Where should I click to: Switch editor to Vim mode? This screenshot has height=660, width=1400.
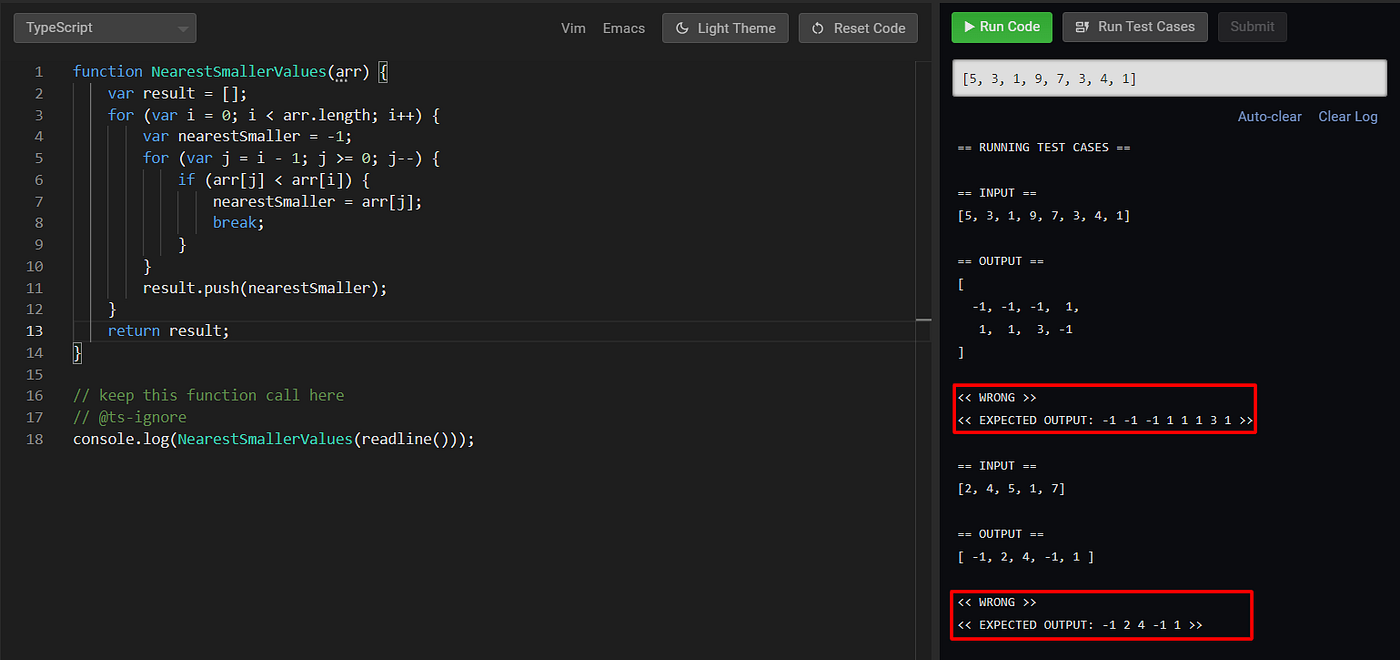point(573,28)
